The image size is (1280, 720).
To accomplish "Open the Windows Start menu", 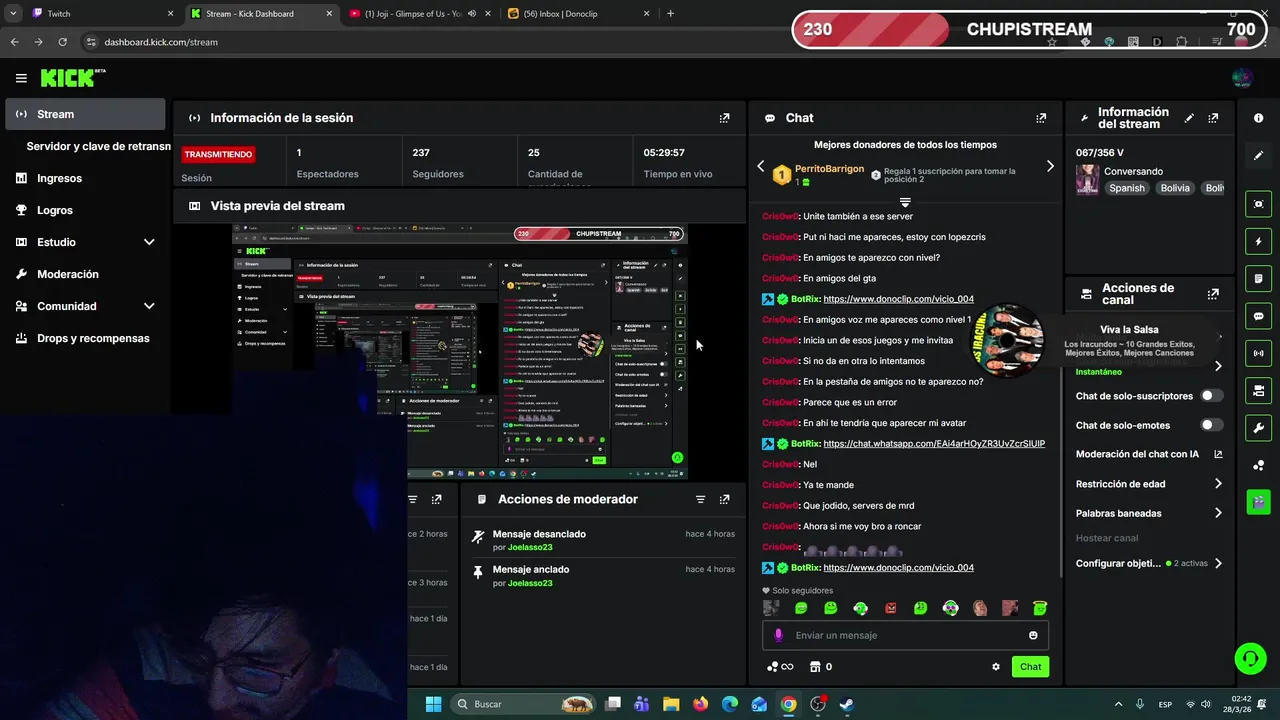I will (433, 704).
